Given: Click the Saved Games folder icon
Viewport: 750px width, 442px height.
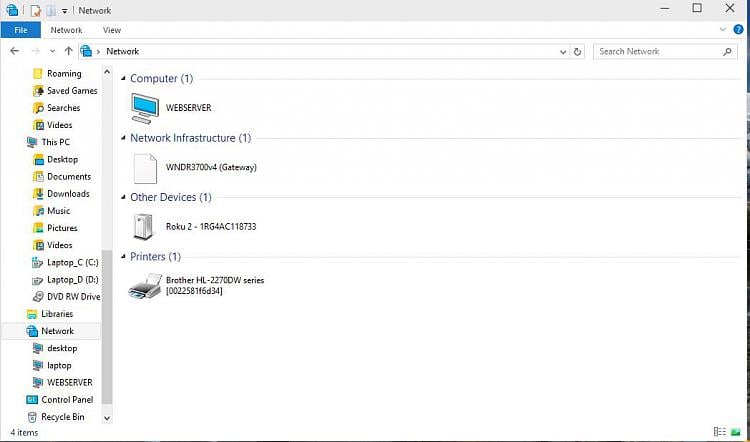Looking at the screenshot, I should [x=38, y=91].
